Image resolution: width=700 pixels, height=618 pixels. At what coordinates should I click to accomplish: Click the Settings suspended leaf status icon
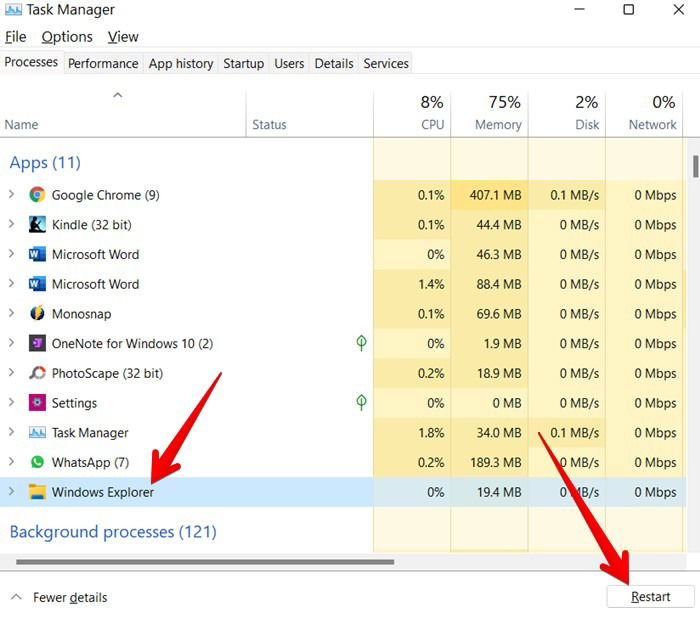(361, 402)
